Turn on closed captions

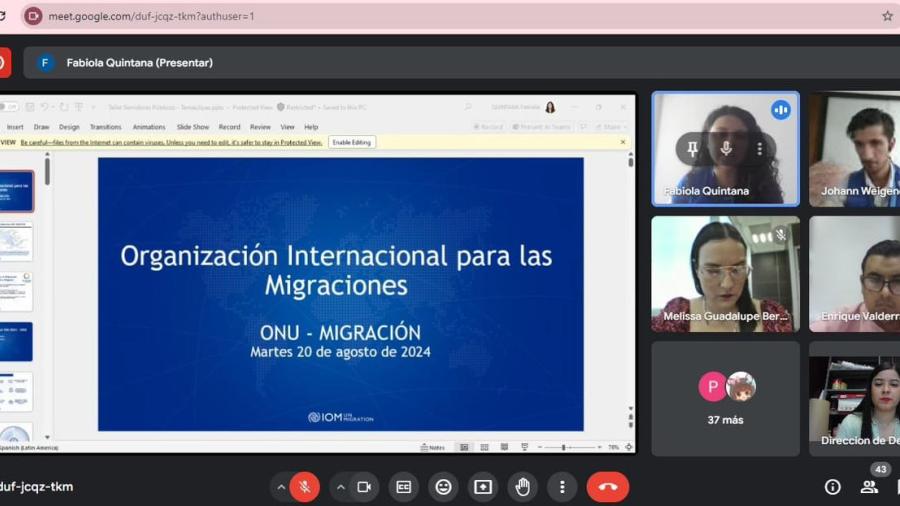pyautogui.click(x=404, y=487)
